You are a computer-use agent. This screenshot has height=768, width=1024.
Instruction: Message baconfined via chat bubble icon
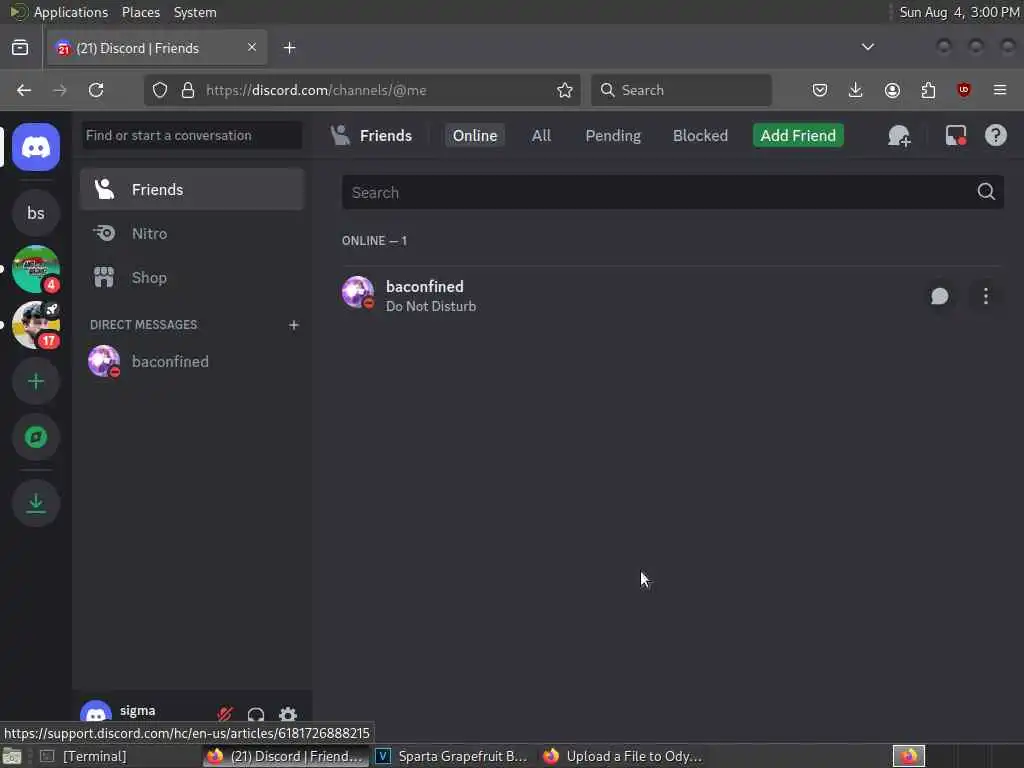[x=939, y=296]
